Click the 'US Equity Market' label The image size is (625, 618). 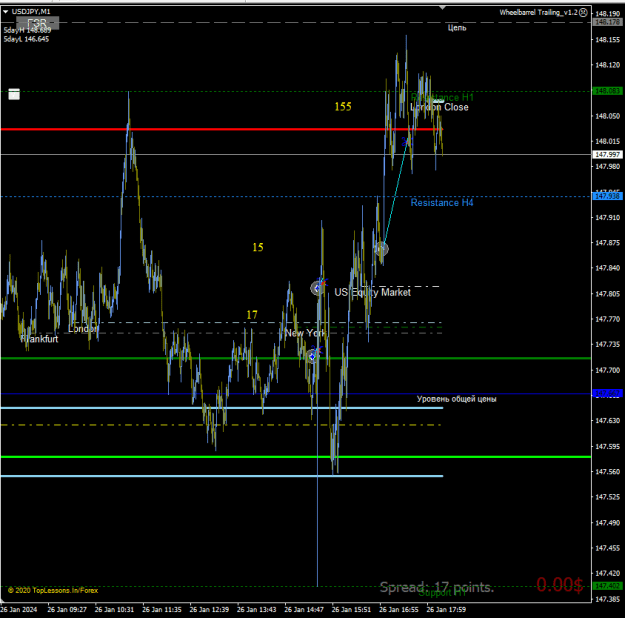click(x=372, y=292)
